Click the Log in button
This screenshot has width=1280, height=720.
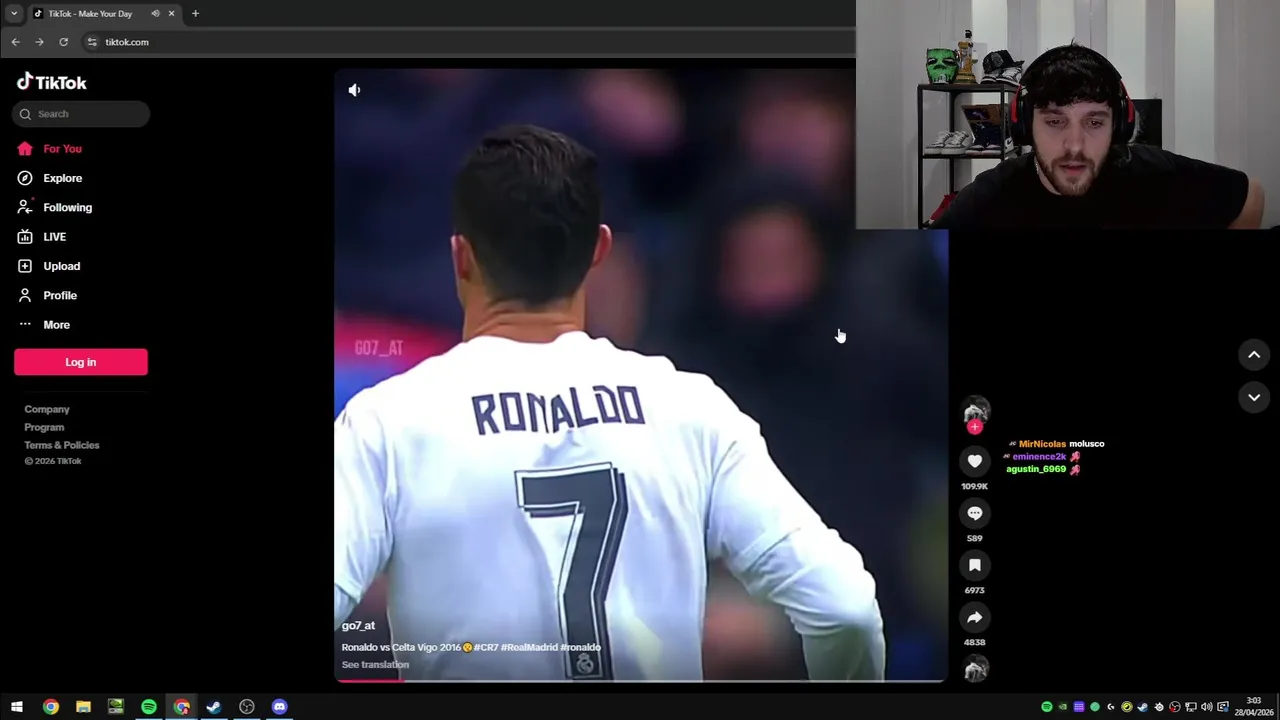pyautogui.click(x=81, y=362)
